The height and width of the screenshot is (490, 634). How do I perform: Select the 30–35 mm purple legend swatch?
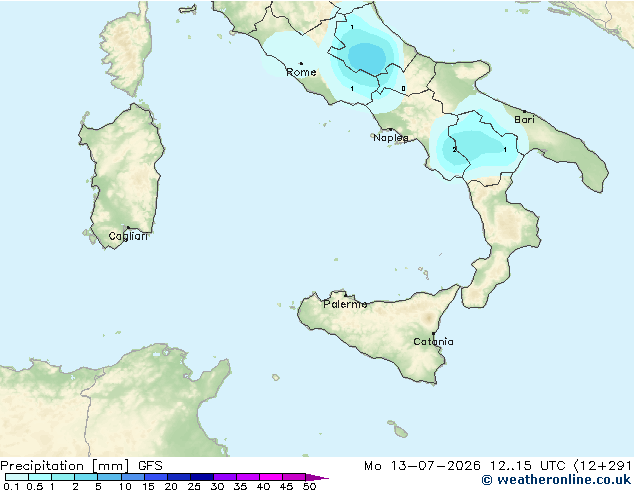225,477
